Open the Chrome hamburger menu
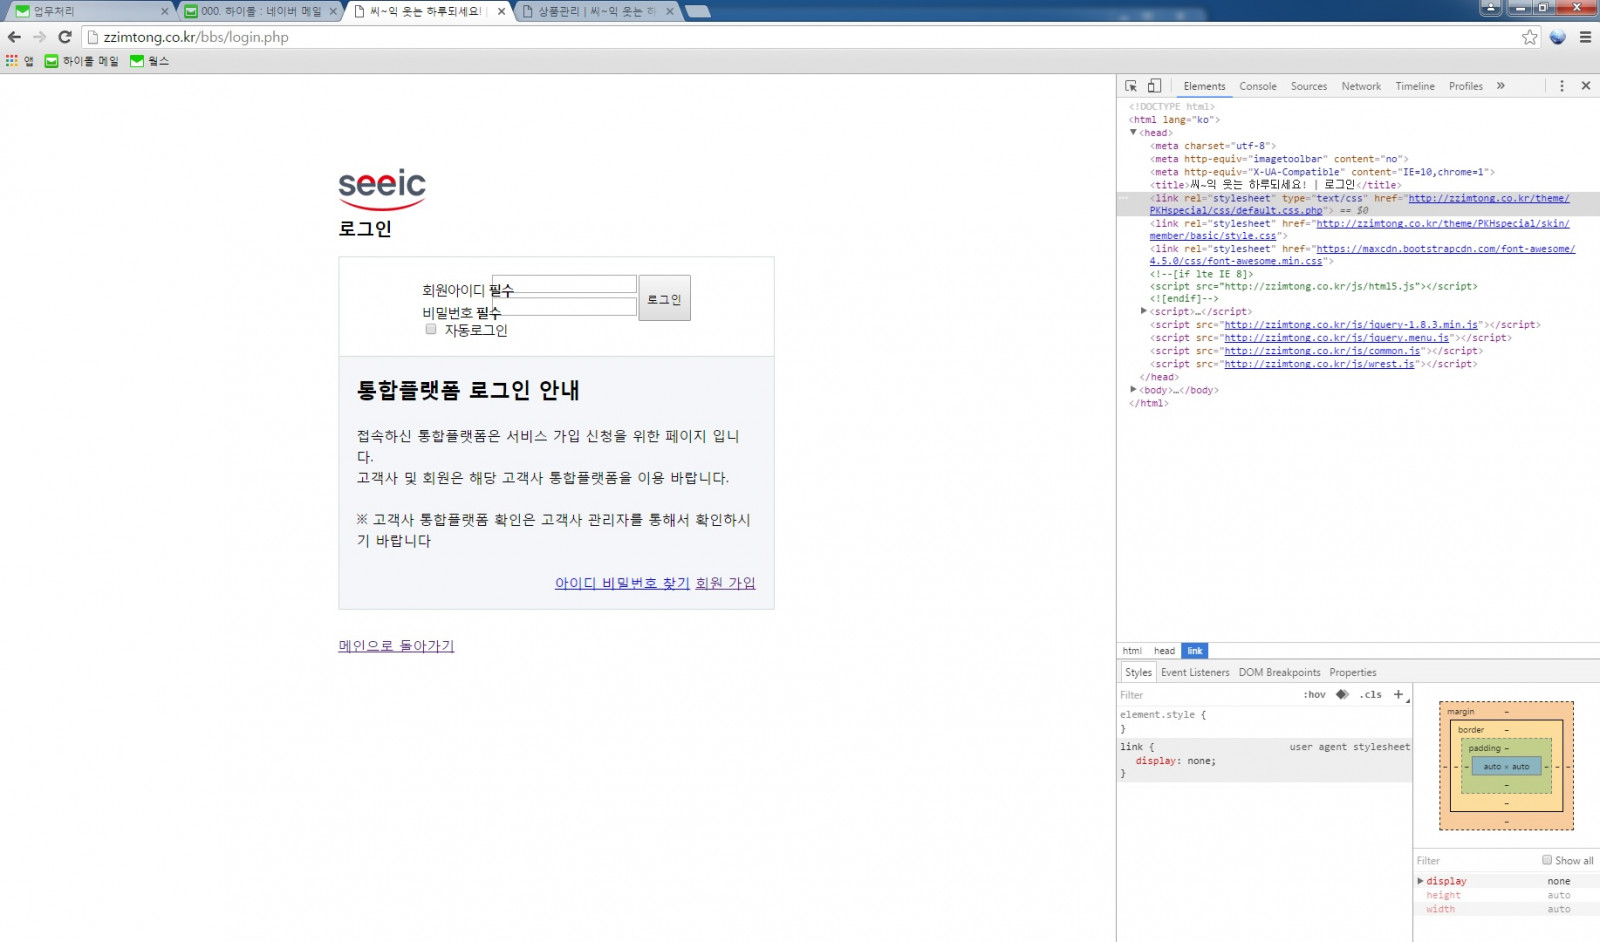Screen dimensions: 1600x942 point(1585,37)
